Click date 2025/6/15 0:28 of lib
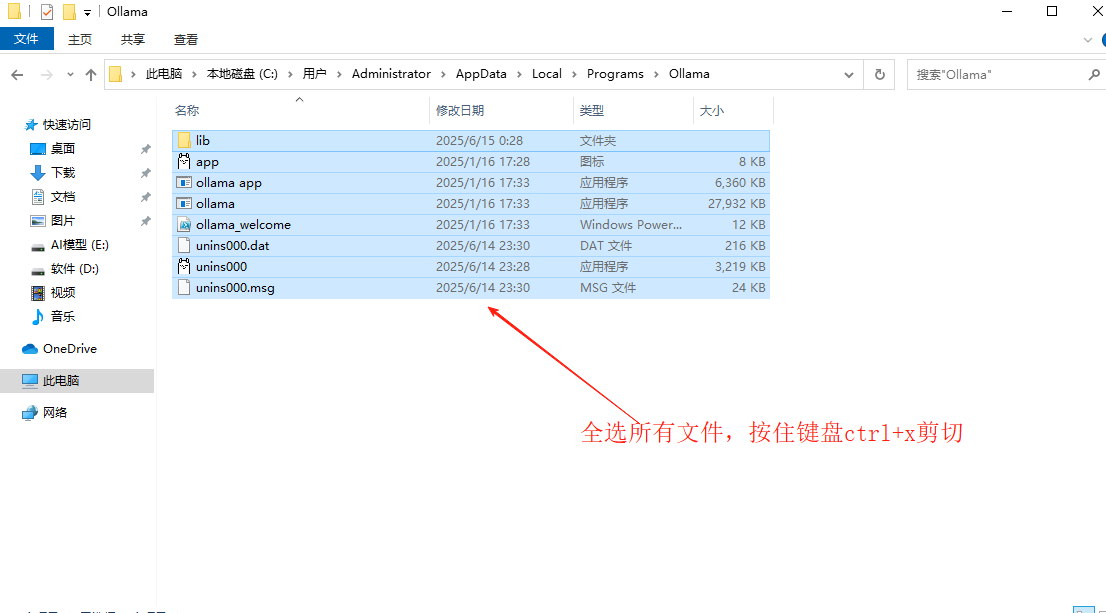Viewport: 1106px width, 613px height. (x=479, y=140)
